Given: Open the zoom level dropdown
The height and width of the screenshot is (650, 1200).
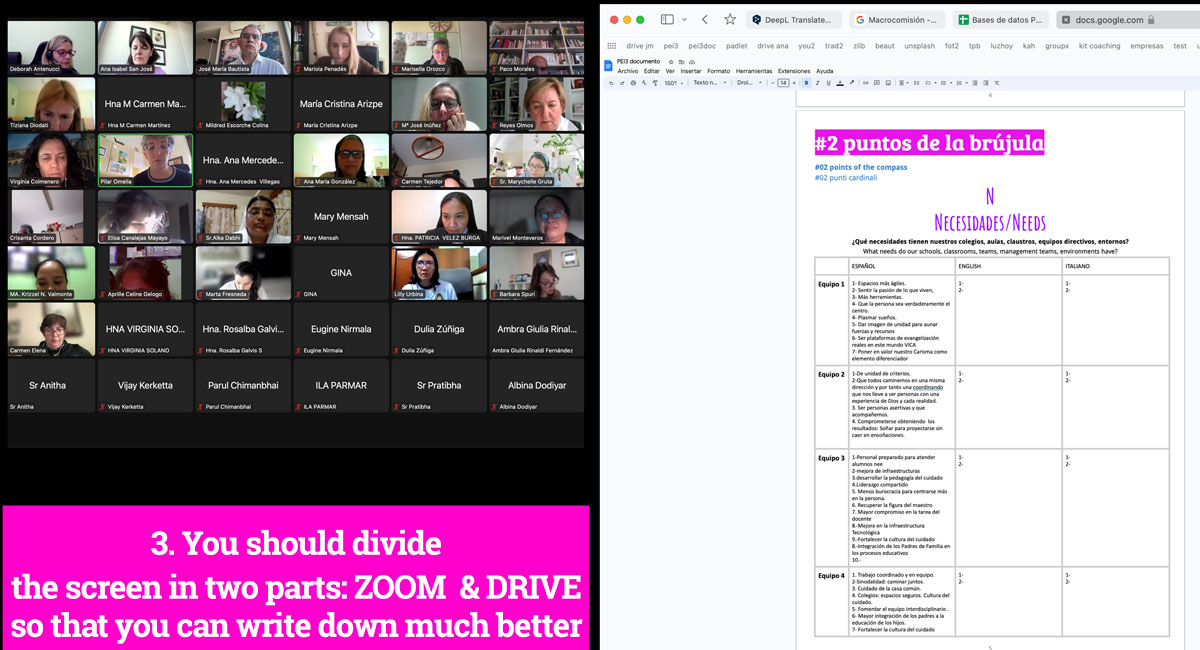Looking at the screenshot, I should 674,83.
